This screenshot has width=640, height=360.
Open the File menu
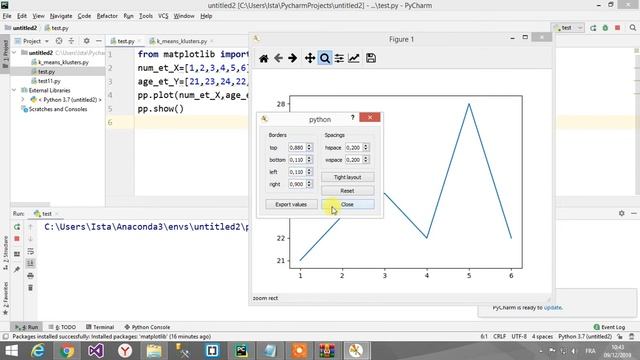pyautogui.click(x=7, y=16)
